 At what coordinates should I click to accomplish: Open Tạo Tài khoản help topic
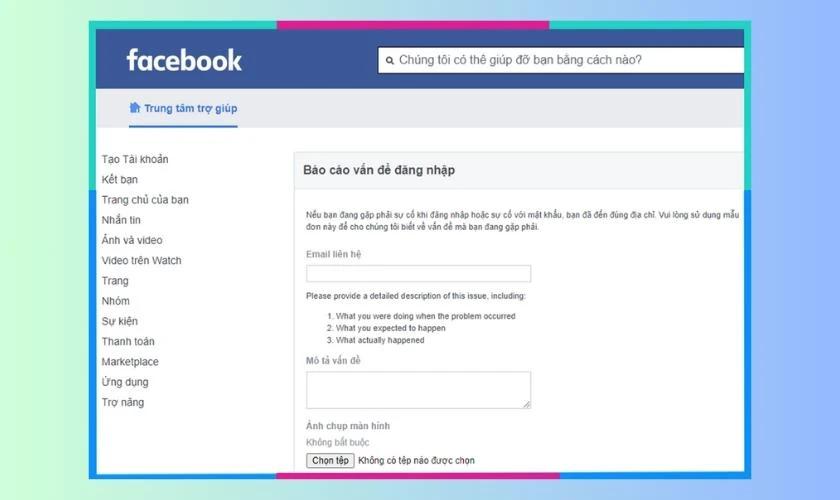coord(135,159)
